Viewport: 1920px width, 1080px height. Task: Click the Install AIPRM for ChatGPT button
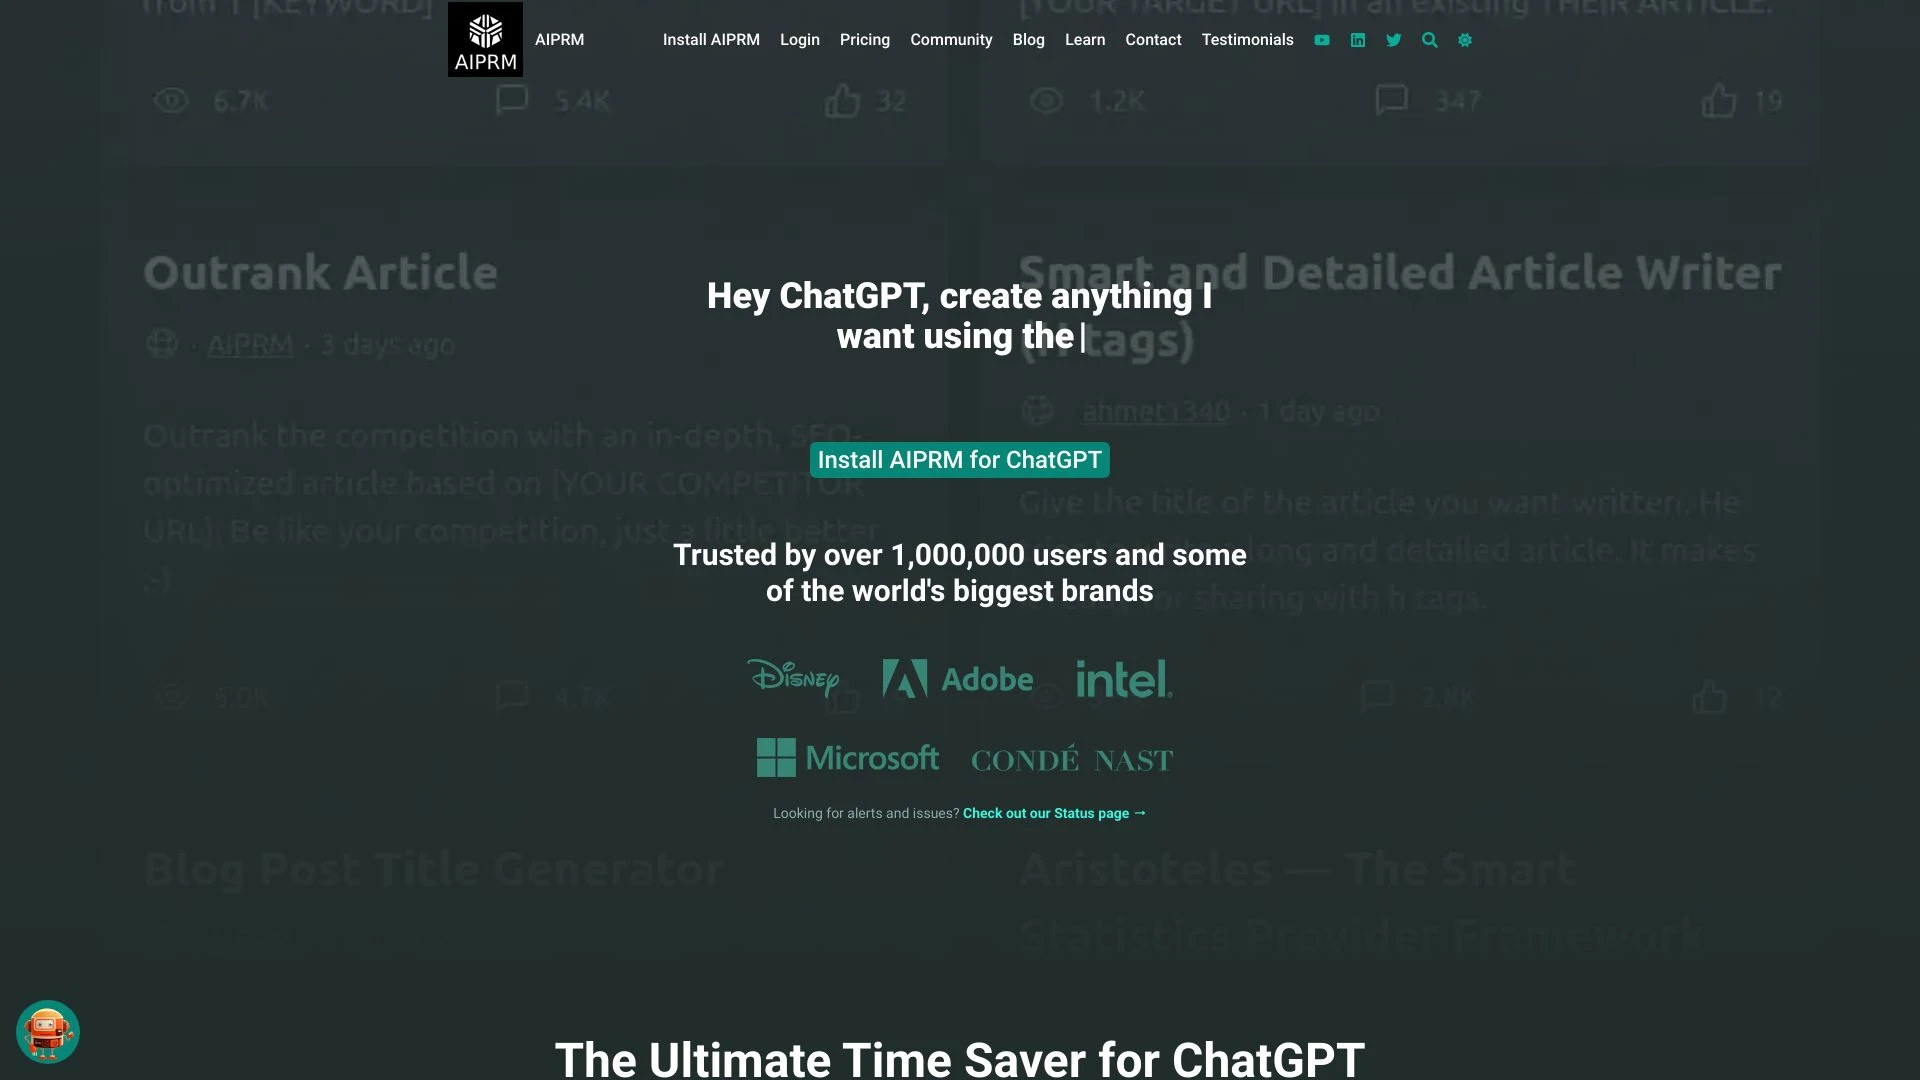click(x=960, y=459)
